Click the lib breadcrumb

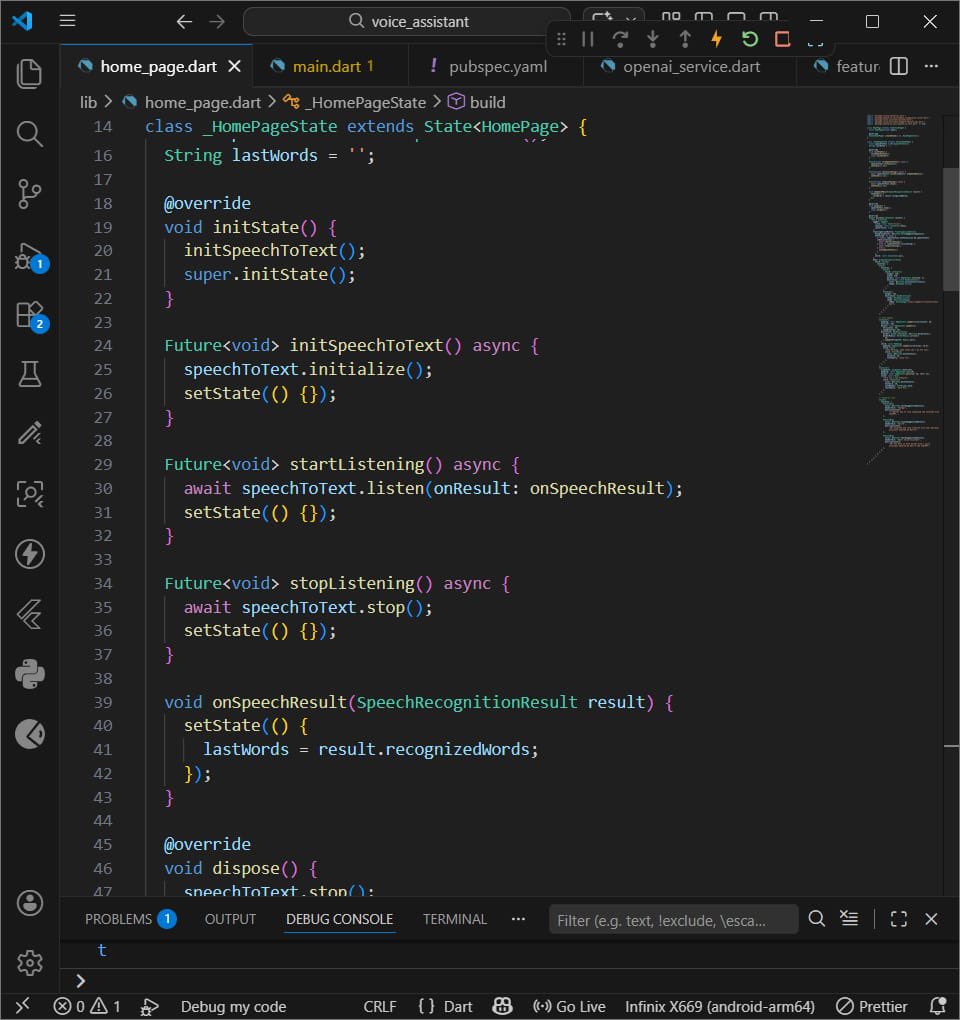coord(88,102)
